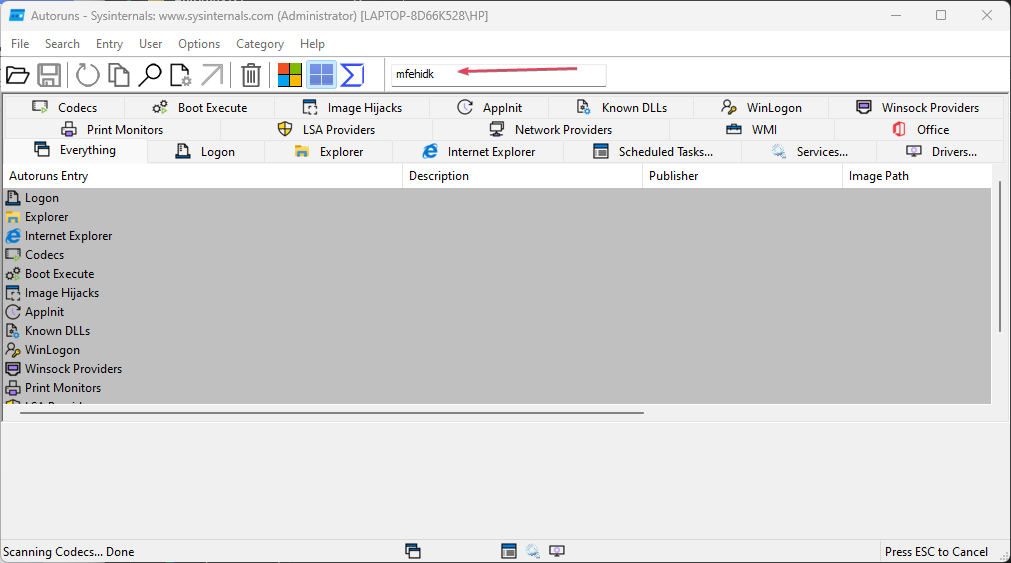Click the Delete trash can icon

(251, 75)
